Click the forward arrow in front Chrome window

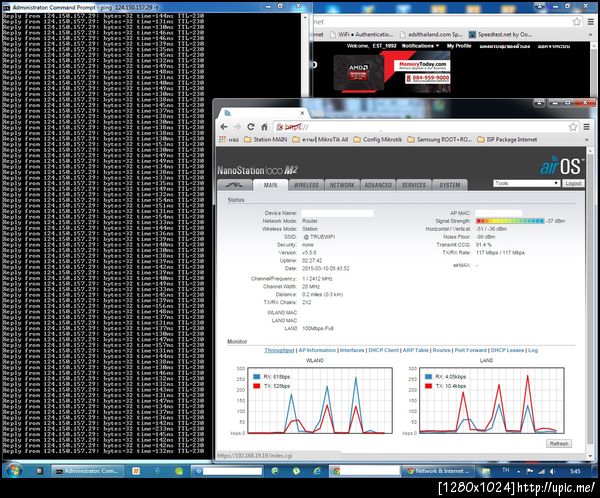(237, 127)
